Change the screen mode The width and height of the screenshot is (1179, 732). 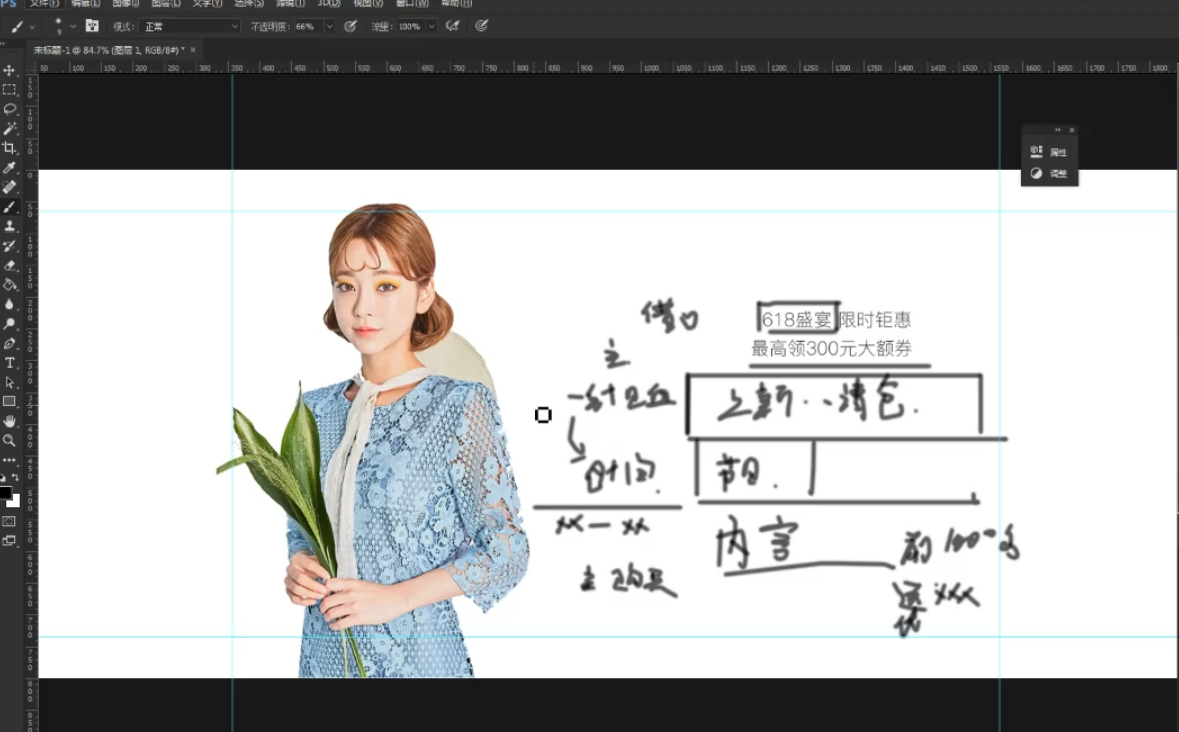(10, 540)
